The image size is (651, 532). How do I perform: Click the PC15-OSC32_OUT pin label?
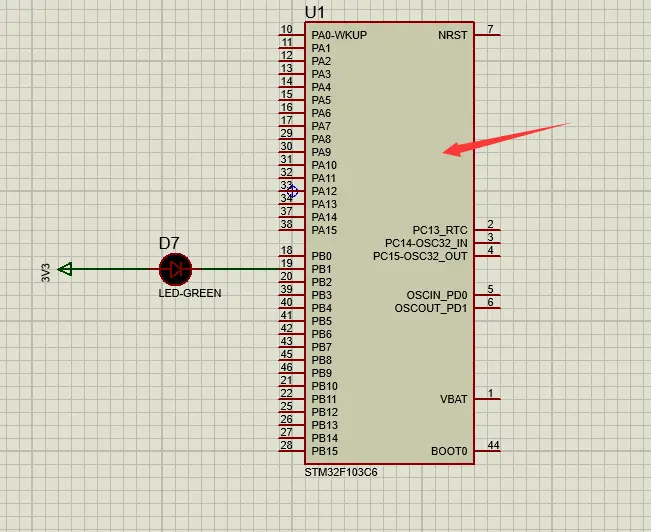click(x=420, y=256)
